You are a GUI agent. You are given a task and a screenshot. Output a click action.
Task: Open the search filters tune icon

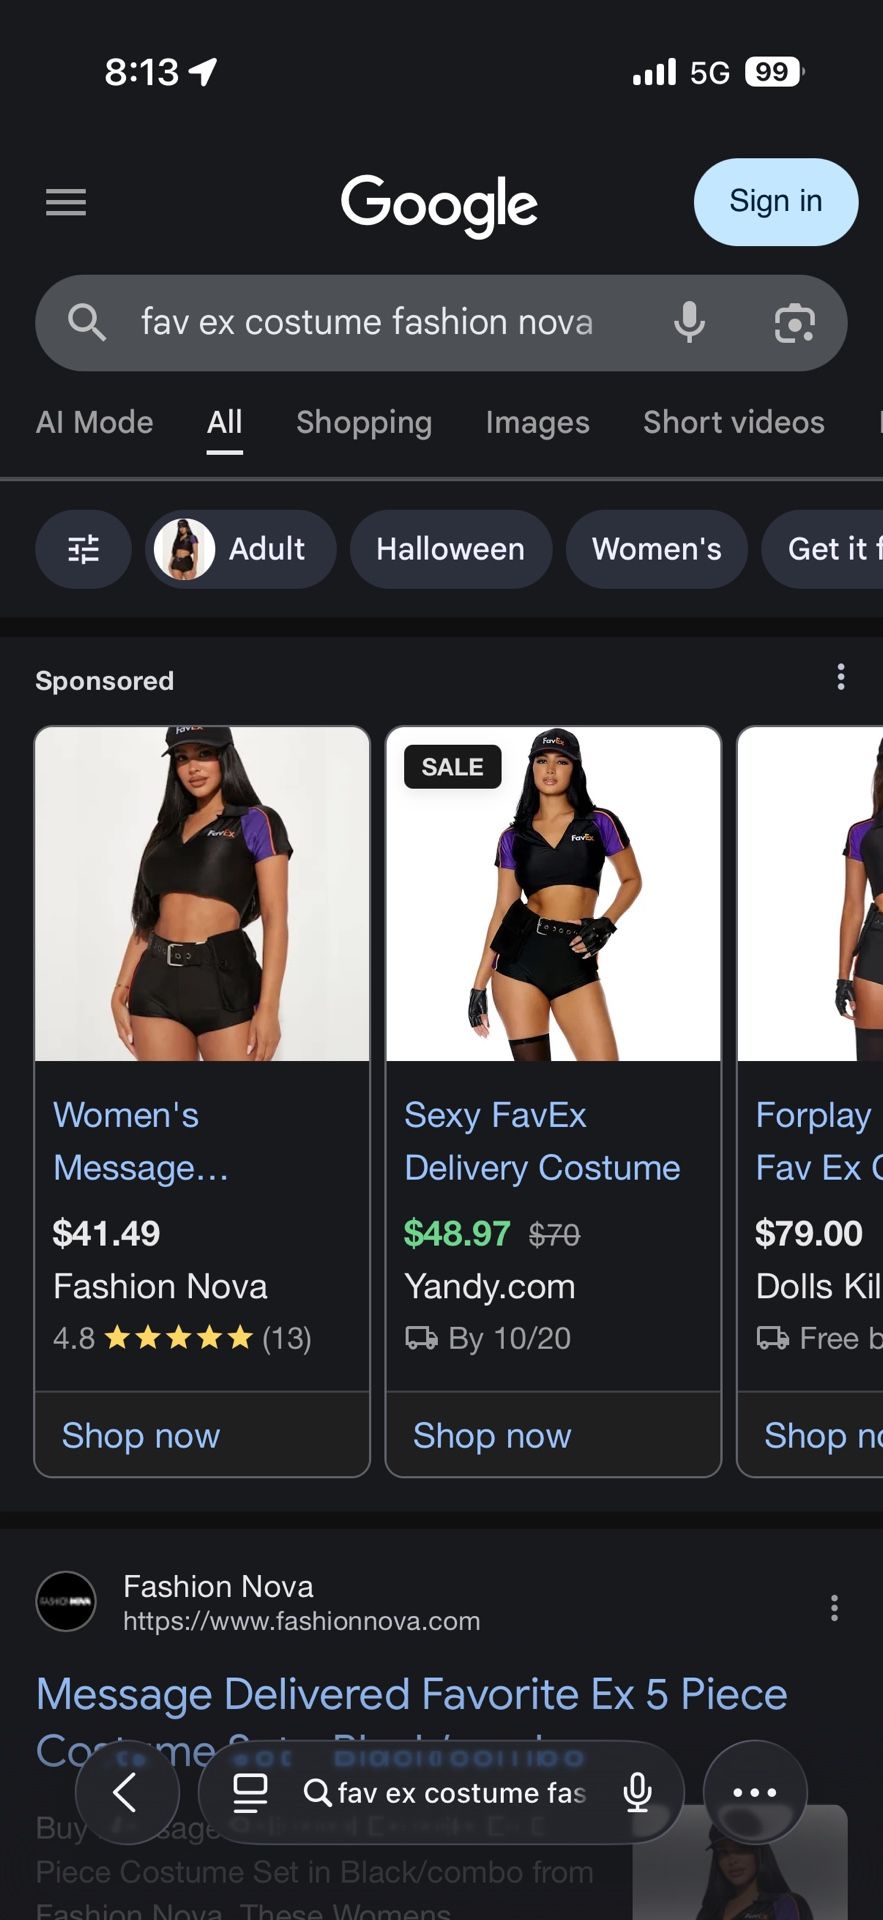(83, 549)
